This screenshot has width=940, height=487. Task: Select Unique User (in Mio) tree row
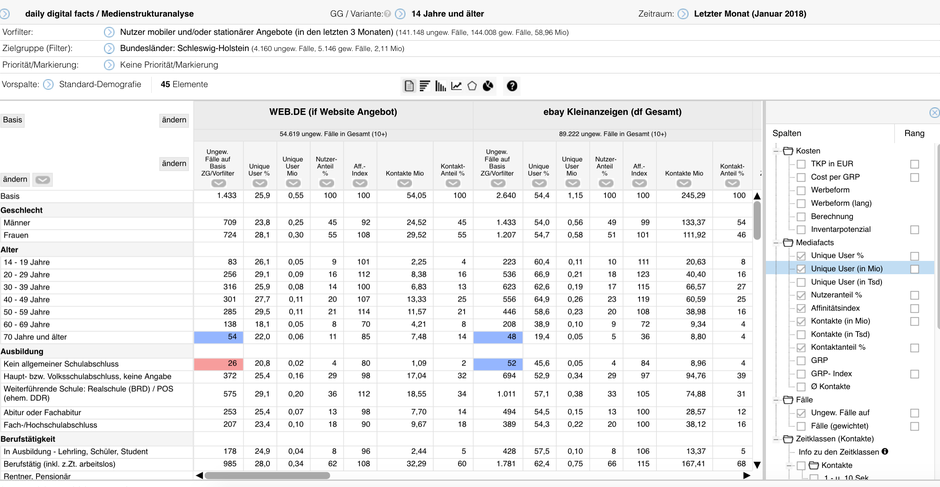click(x=850, y=269)
